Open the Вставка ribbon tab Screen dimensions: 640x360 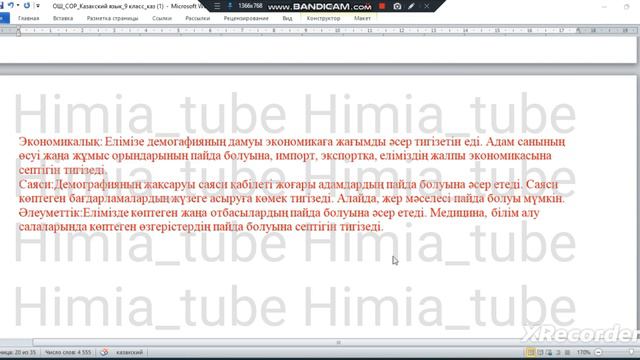(63, 18)
